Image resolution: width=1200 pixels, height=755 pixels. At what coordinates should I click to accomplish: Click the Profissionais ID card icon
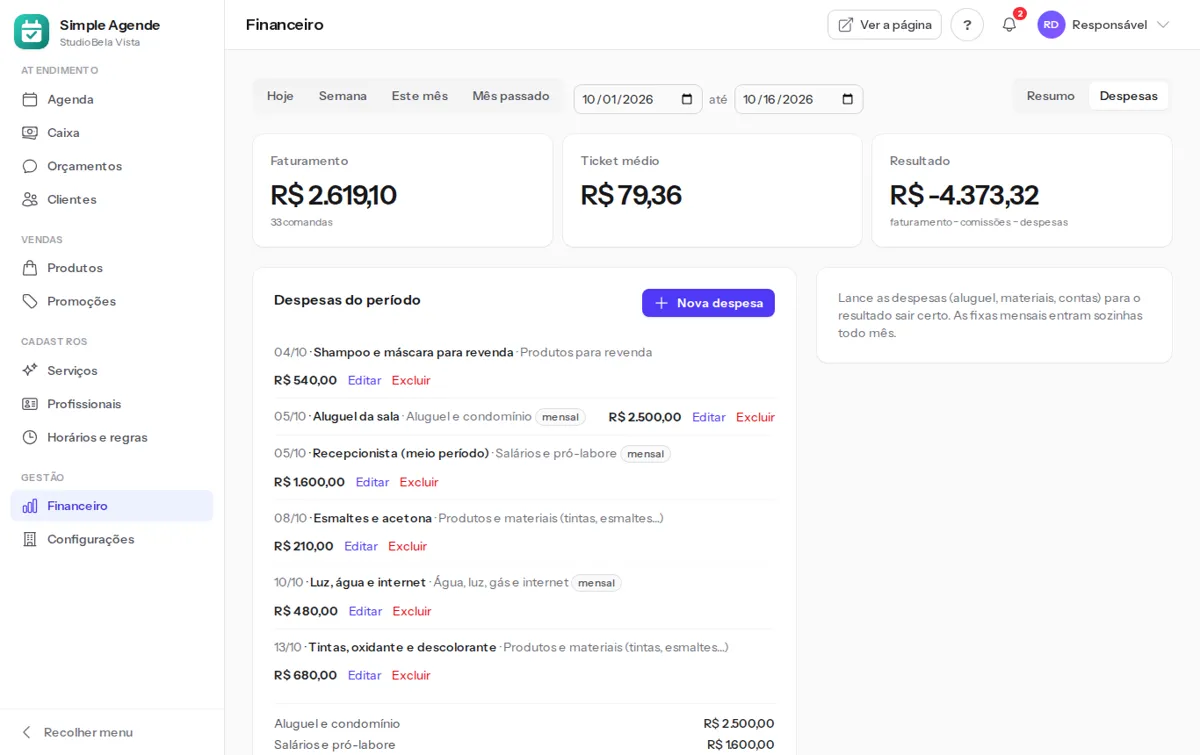coord(30,404)
